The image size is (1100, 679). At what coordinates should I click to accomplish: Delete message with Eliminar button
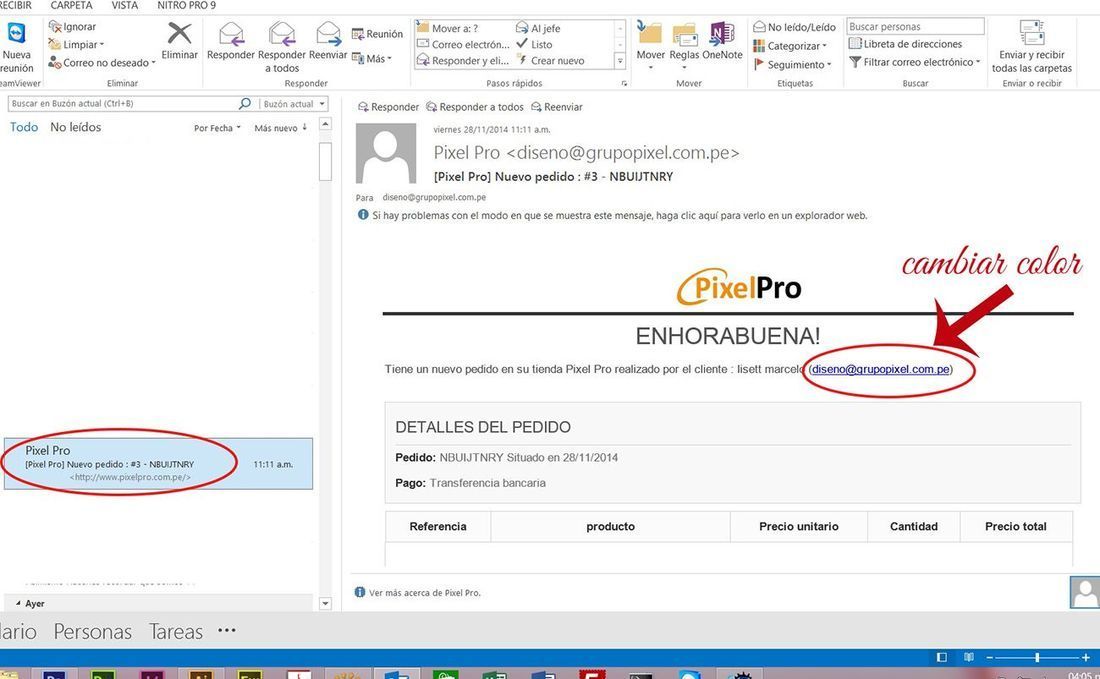pos(180,41)
